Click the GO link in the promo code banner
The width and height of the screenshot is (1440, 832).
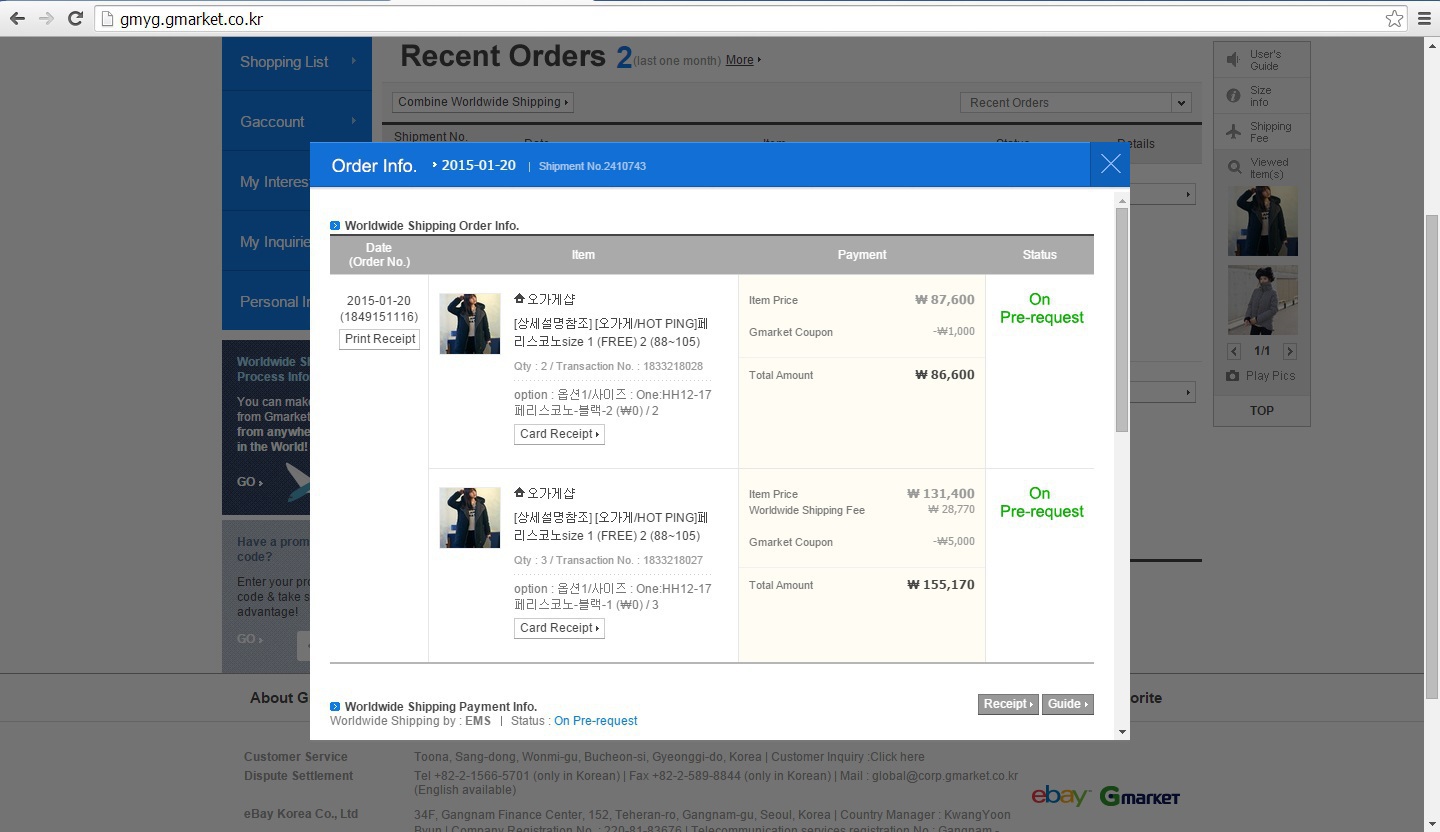tap(250, 639)
